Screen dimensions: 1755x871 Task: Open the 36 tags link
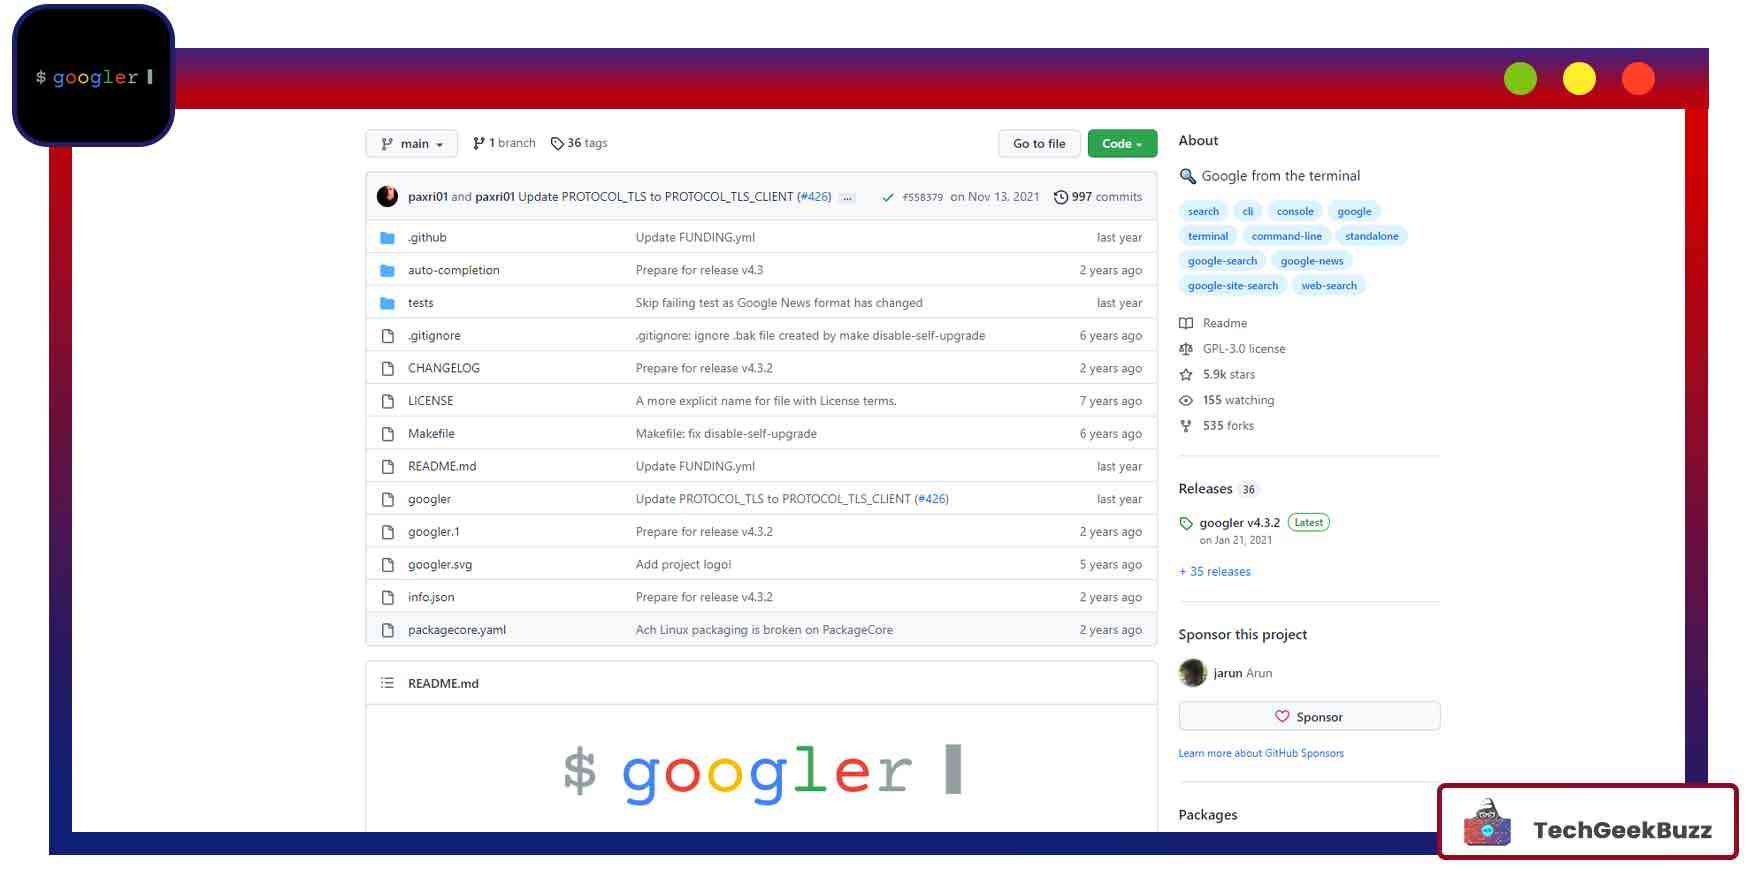[x=579, y=143]
